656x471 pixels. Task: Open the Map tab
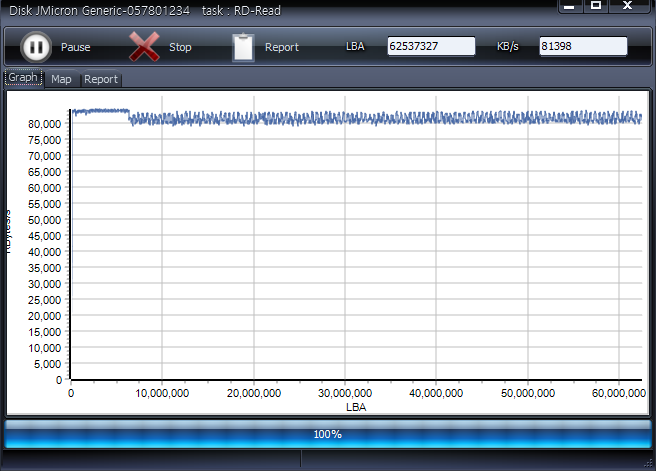tap(62, 79)
